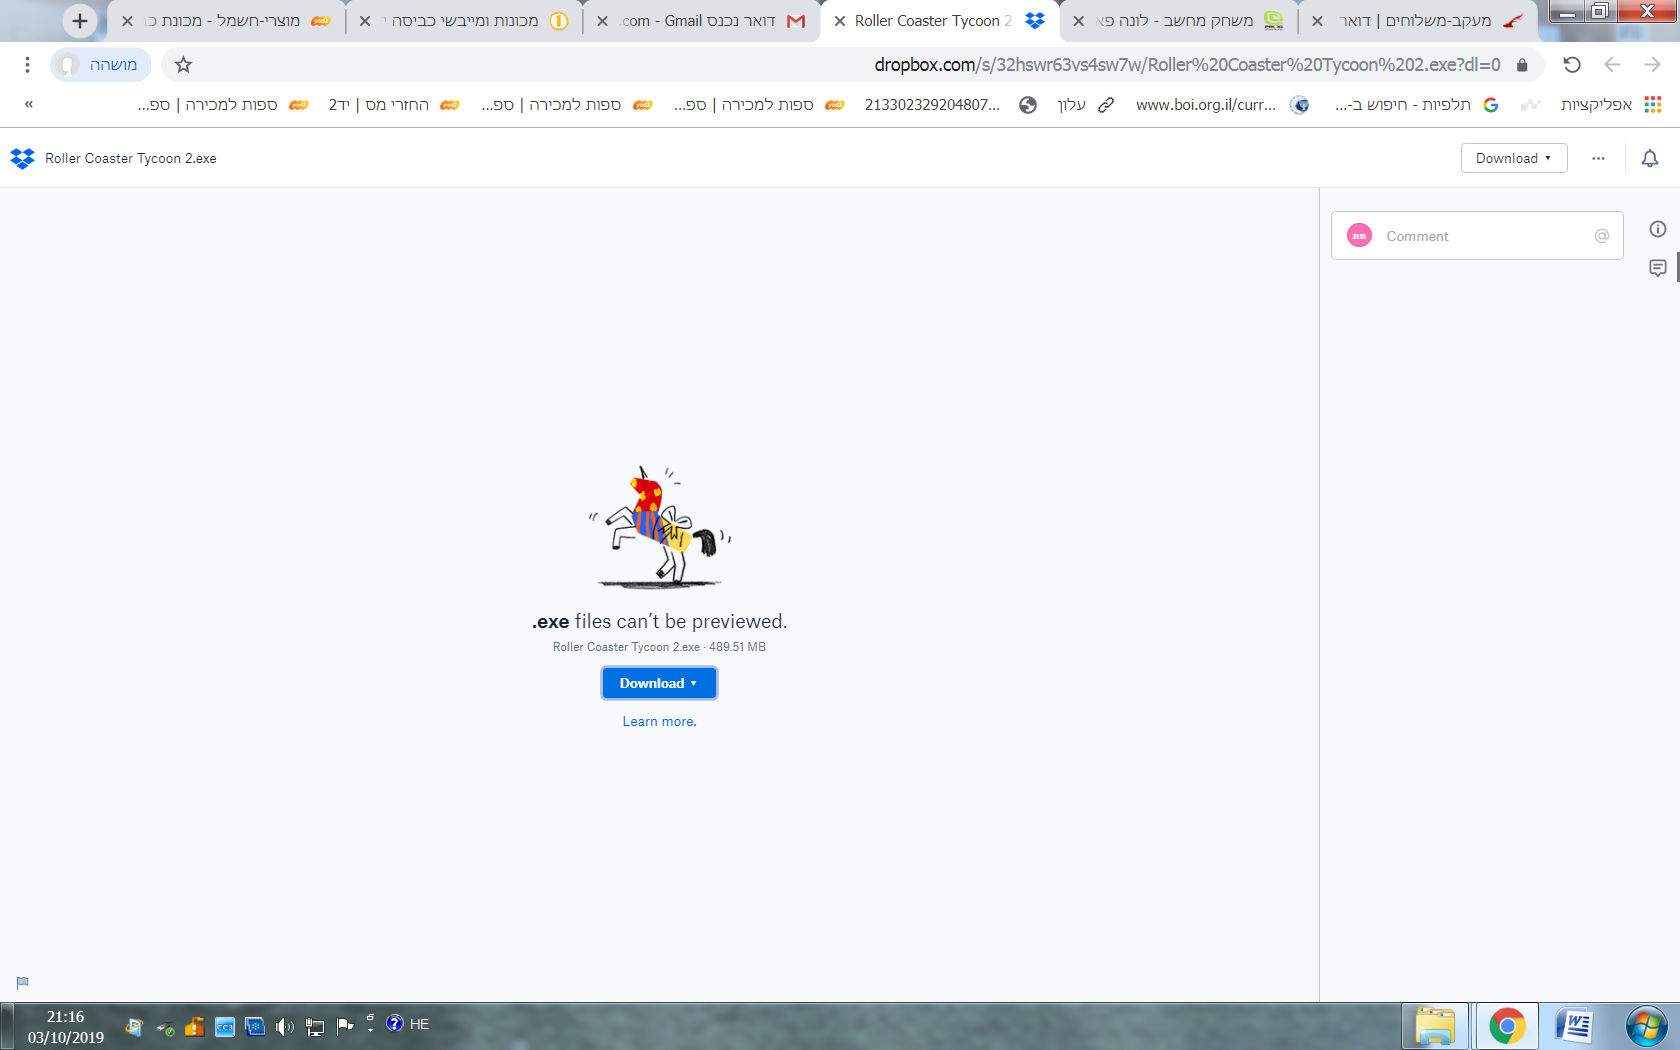
Task: Close the מכונות ומייבשי כביסה tab
Action: pyautogui.click(x=365, y=21)
